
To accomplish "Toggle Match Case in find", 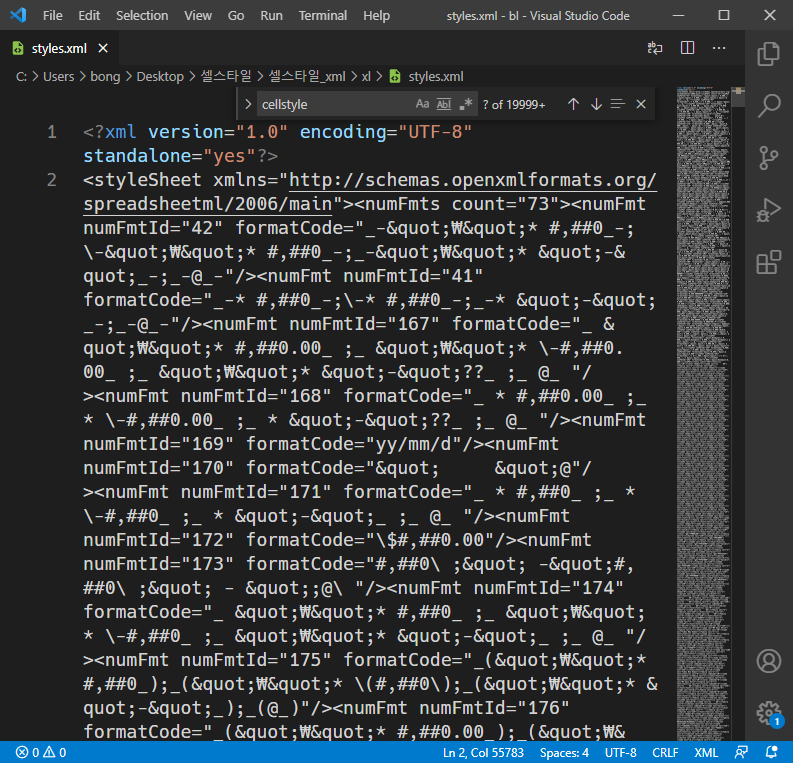I will [x=422, y=104].
